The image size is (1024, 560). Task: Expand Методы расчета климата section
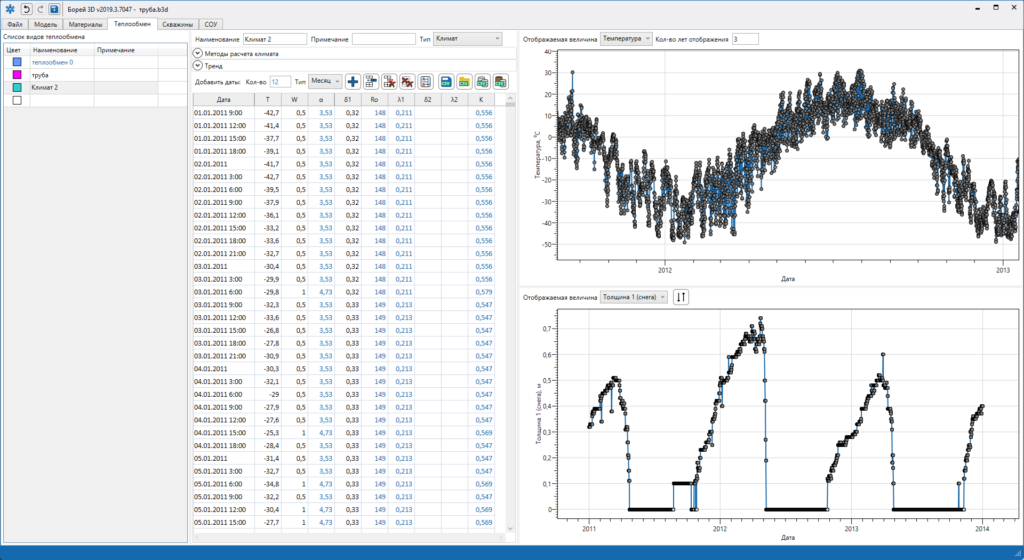pos(197,54)
